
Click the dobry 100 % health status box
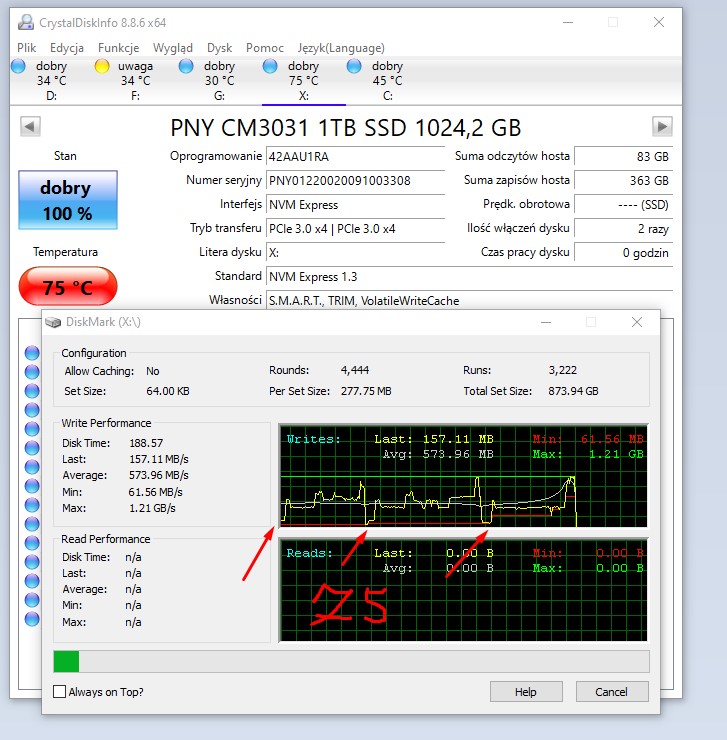pos(68,200)
